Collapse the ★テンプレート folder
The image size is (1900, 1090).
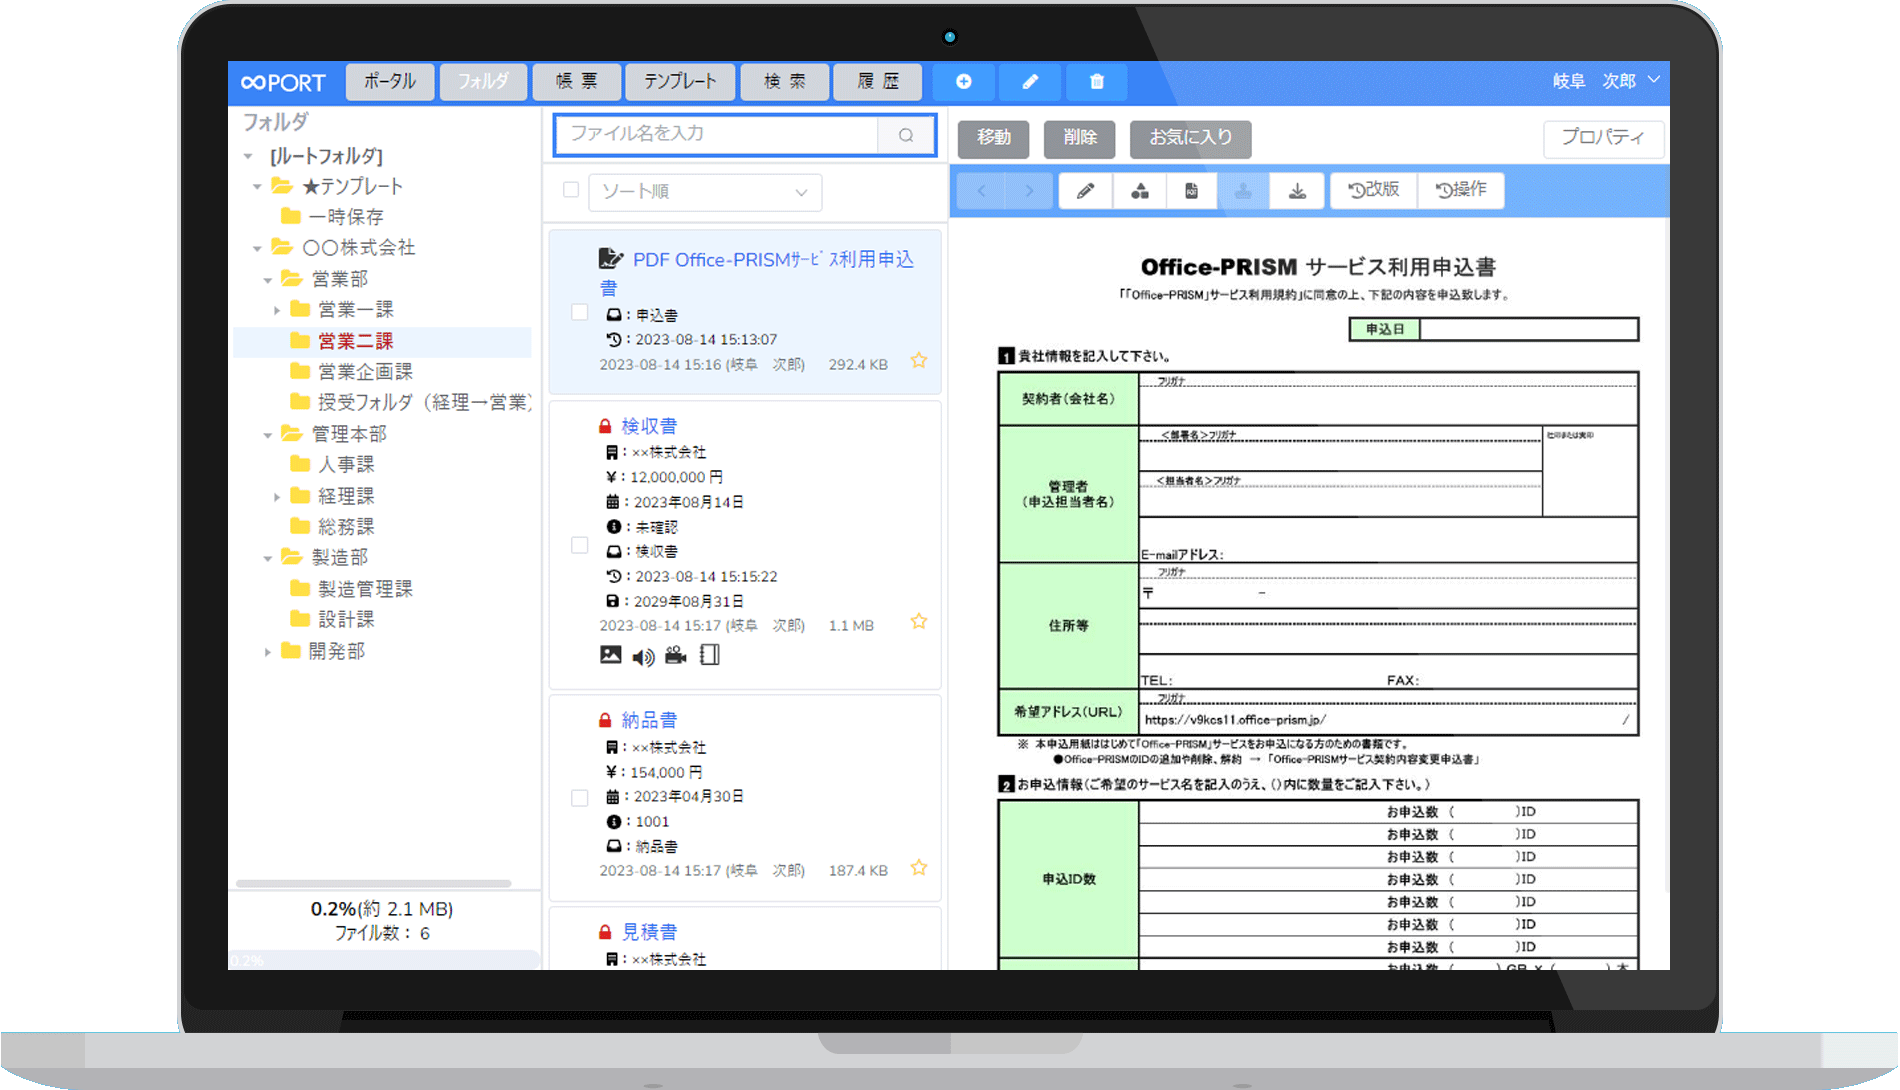click(x=258, y=187)
